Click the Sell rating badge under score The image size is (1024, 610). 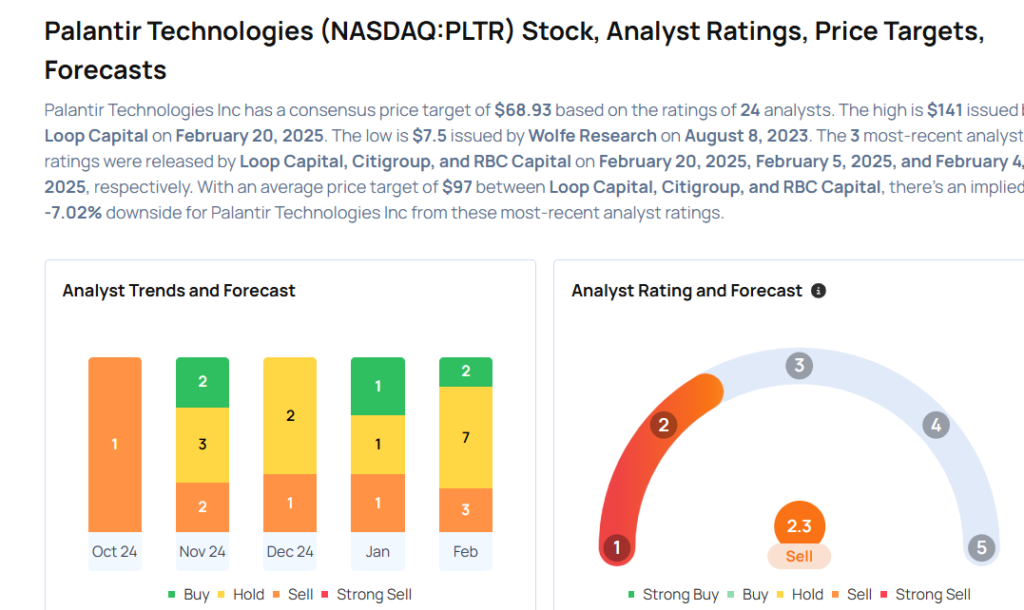(799, 556)
